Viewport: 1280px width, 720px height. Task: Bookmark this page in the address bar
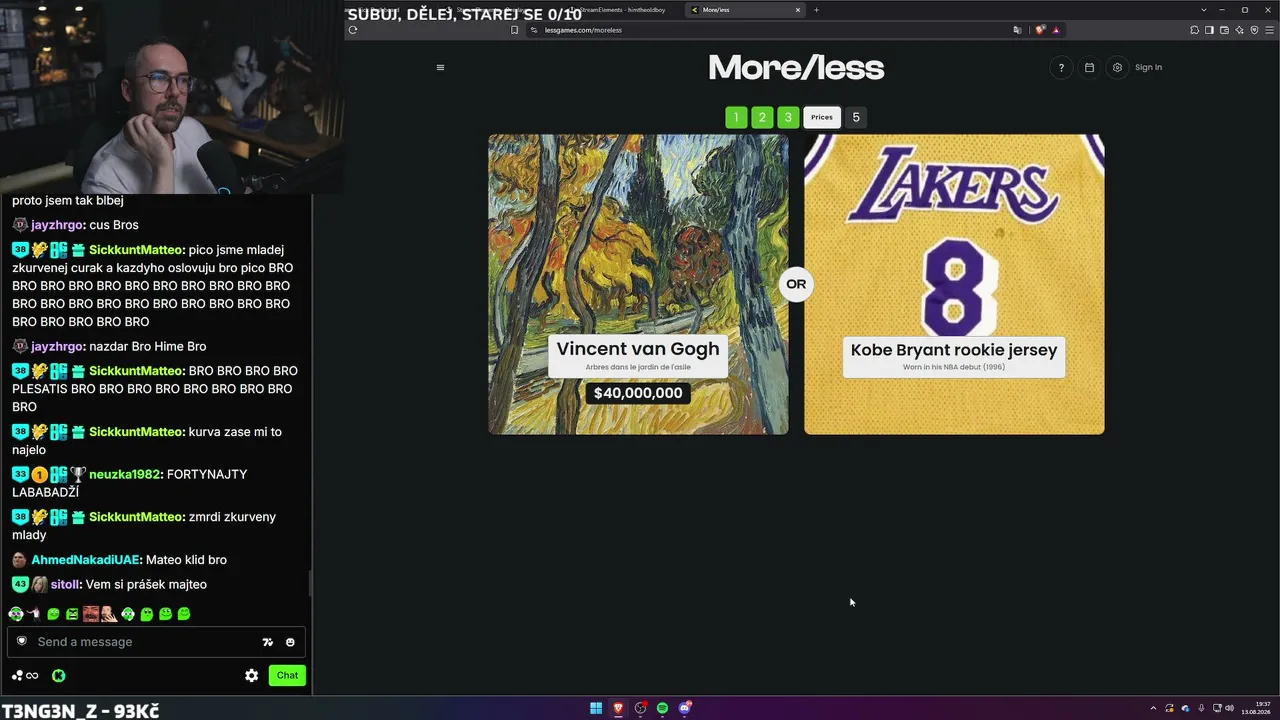pyautogui.click(x=515, y=30)
